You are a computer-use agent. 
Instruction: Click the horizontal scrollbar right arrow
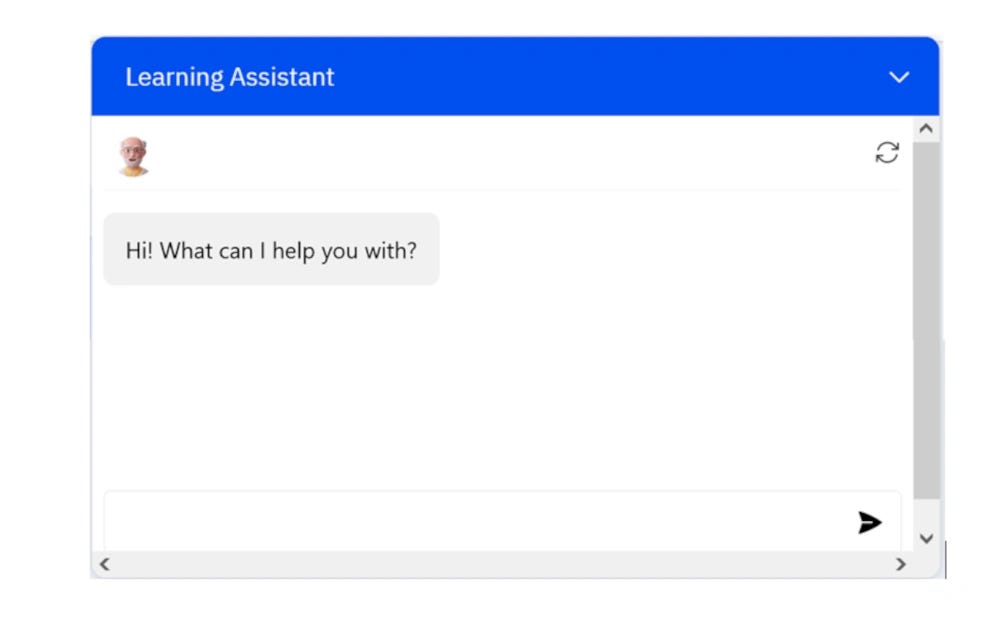click(900, 564)
